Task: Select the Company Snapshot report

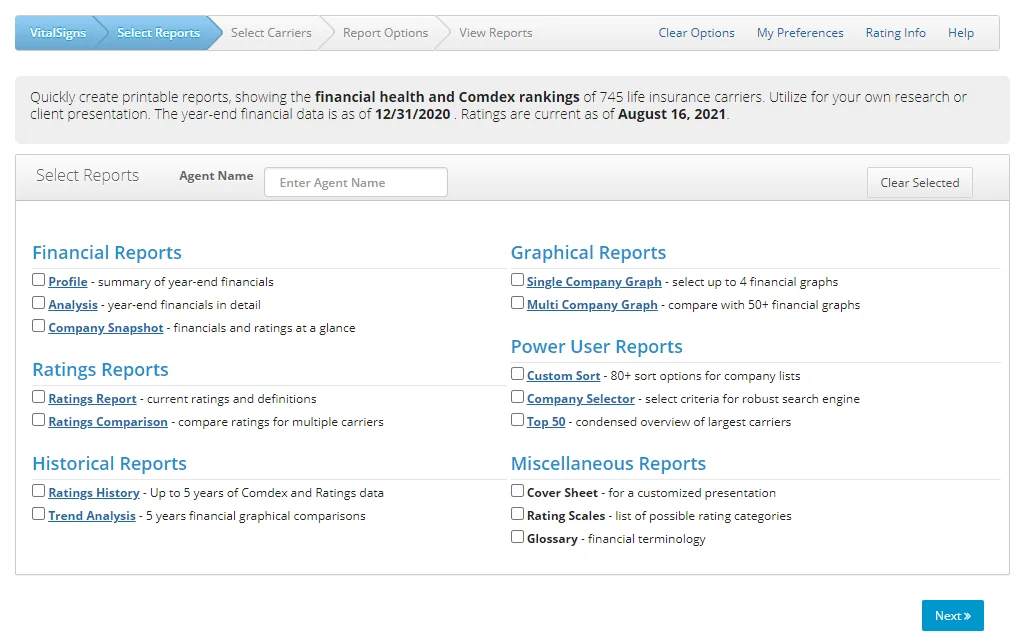Action: pyautogui.click(x=38, y=326)
